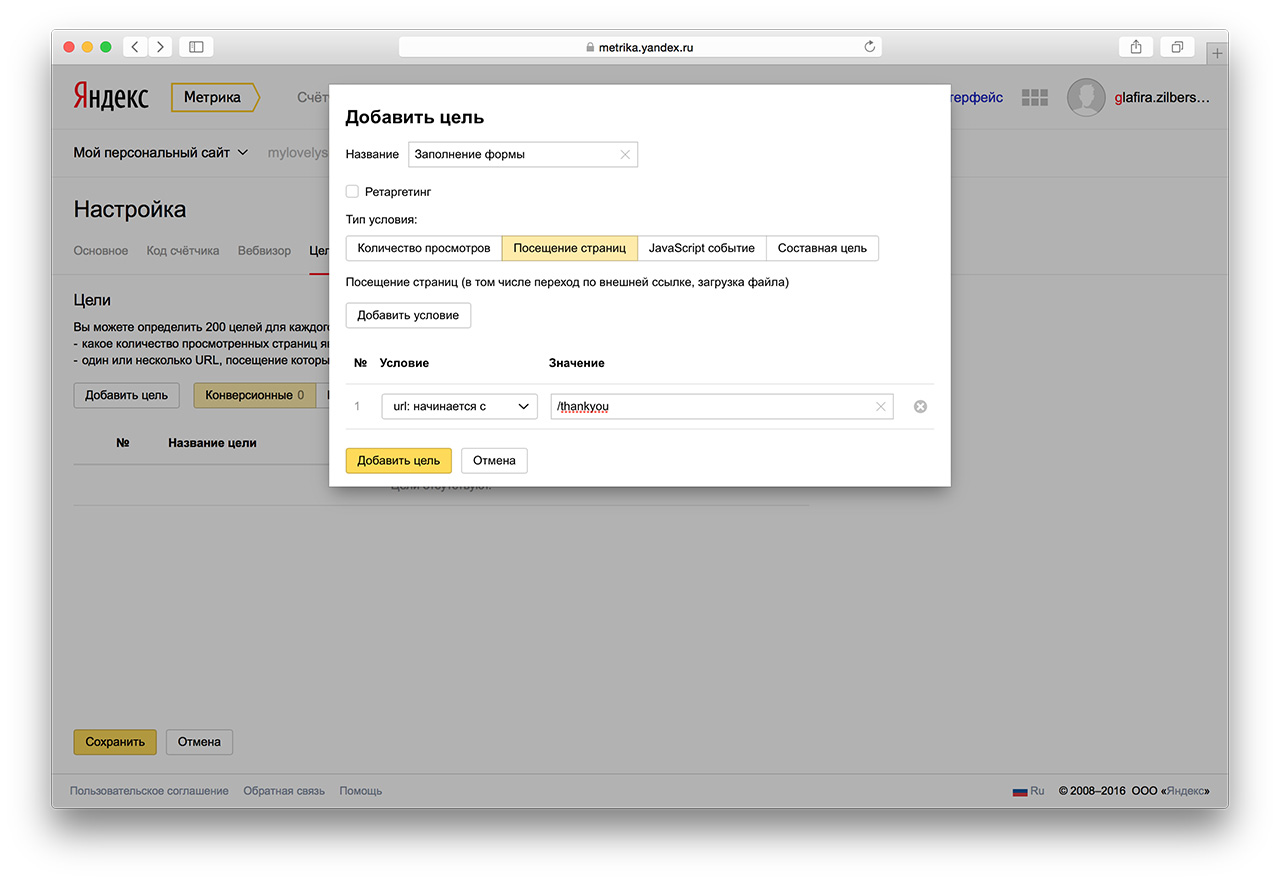Clear the /thankyou value field X icon
Viewport: 1280px width, 882px height.
[880, 406]
